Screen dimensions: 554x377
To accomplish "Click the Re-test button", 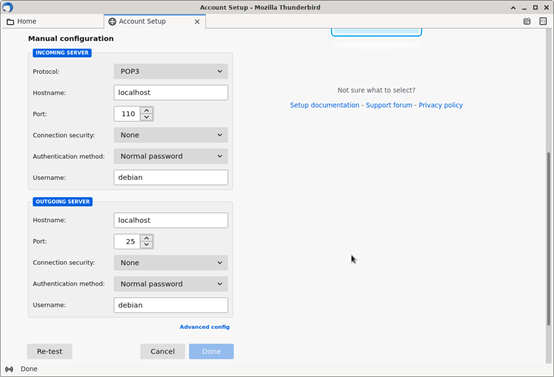I will (49, 351).
